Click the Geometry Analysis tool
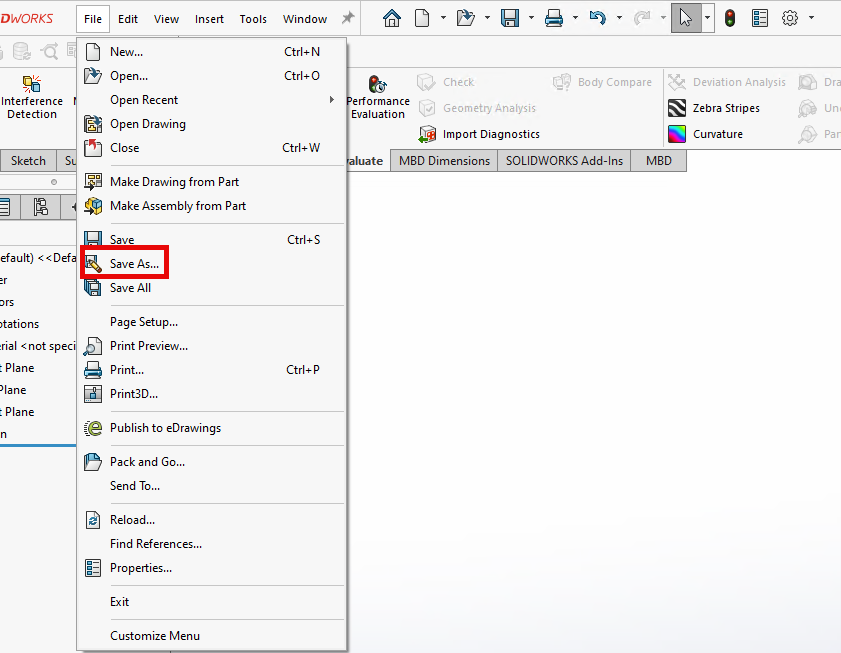The image size is (841, 653). click(x=477, y=108)
